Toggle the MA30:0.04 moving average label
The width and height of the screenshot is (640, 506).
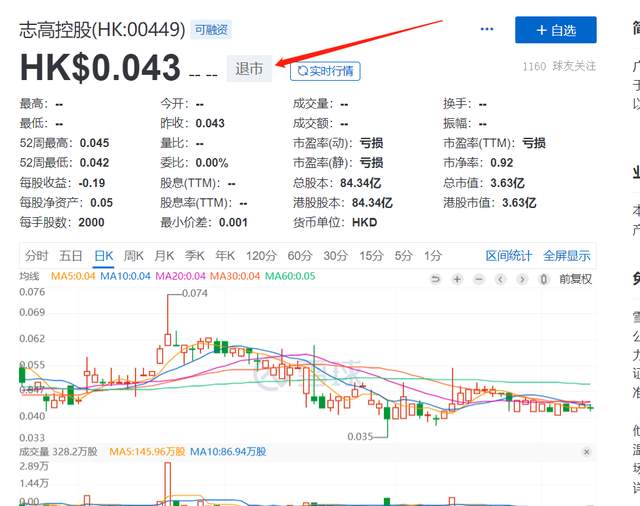click(235, 276)
